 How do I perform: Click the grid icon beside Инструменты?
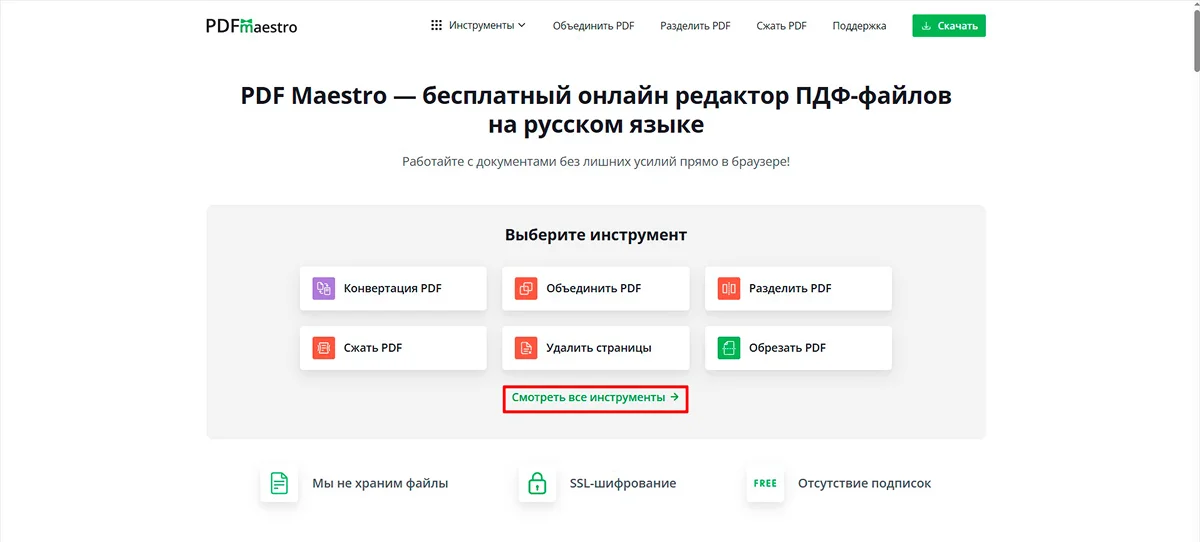pyautogui.click(x=436, y=26)
